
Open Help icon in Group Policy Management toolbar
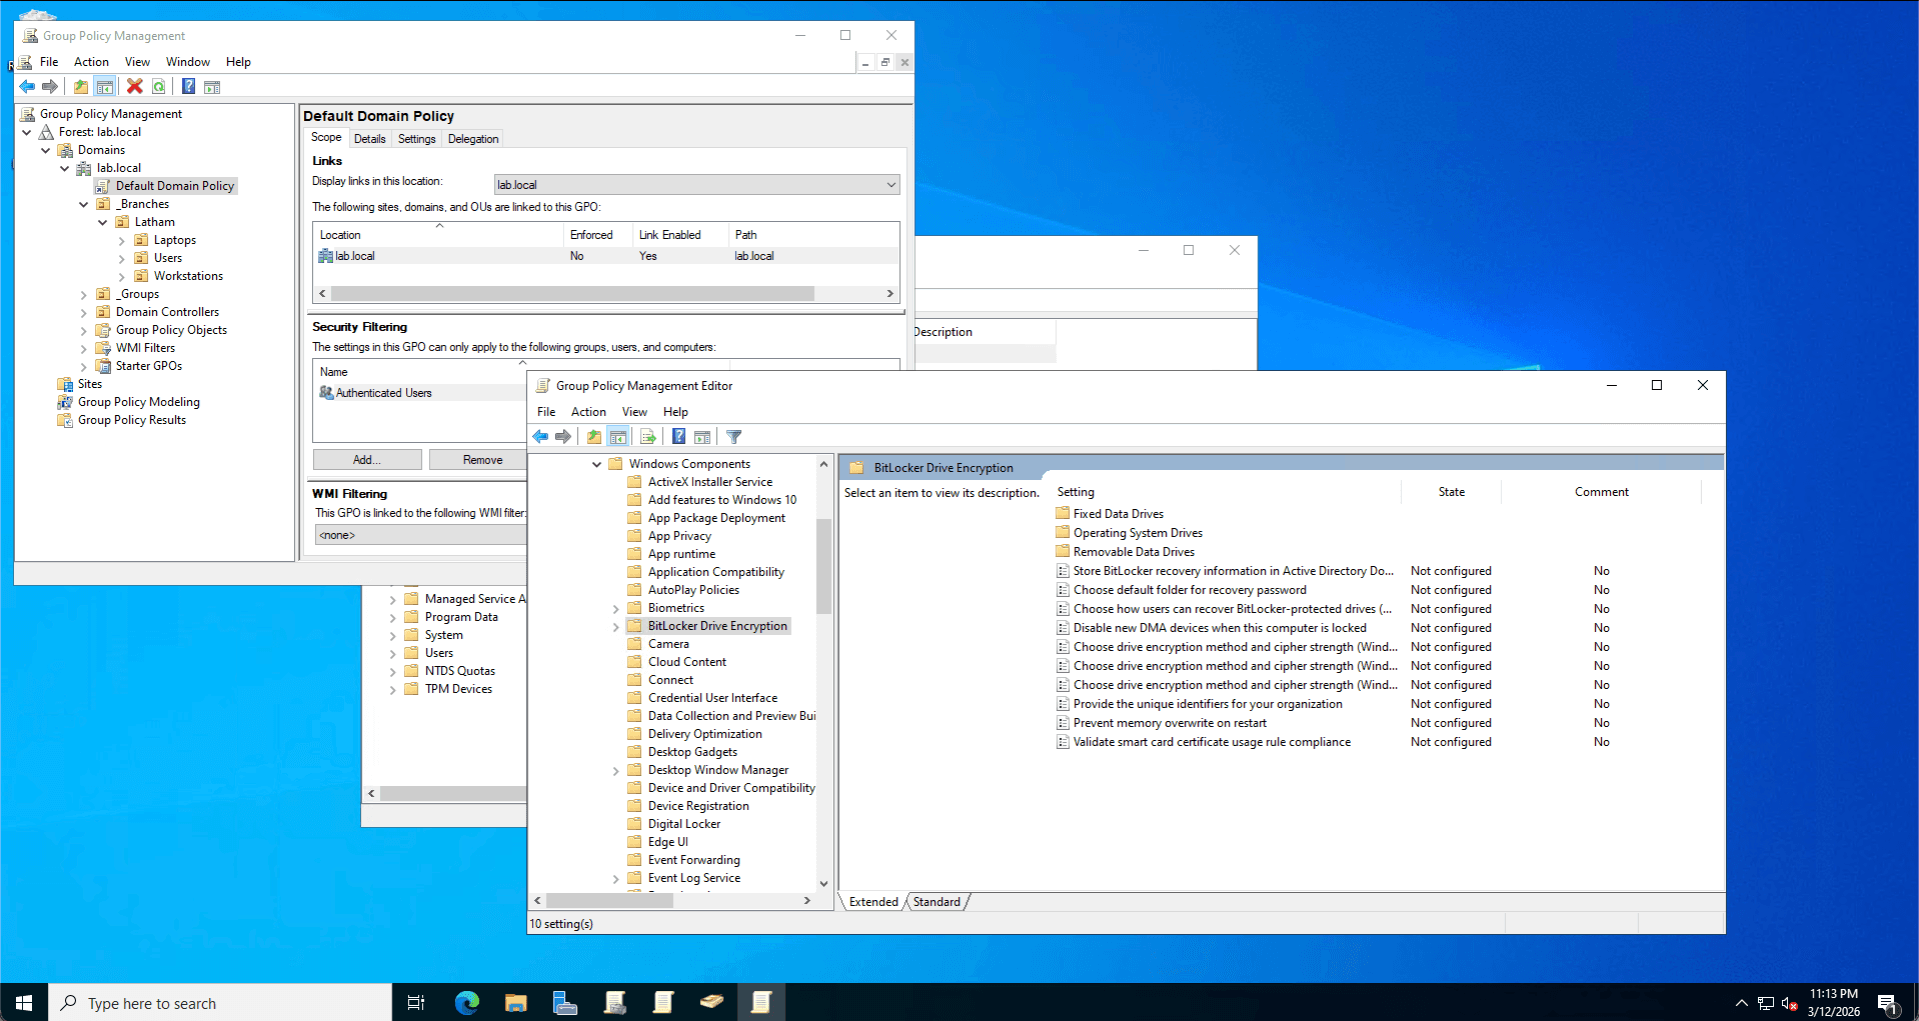click(188, 87)
